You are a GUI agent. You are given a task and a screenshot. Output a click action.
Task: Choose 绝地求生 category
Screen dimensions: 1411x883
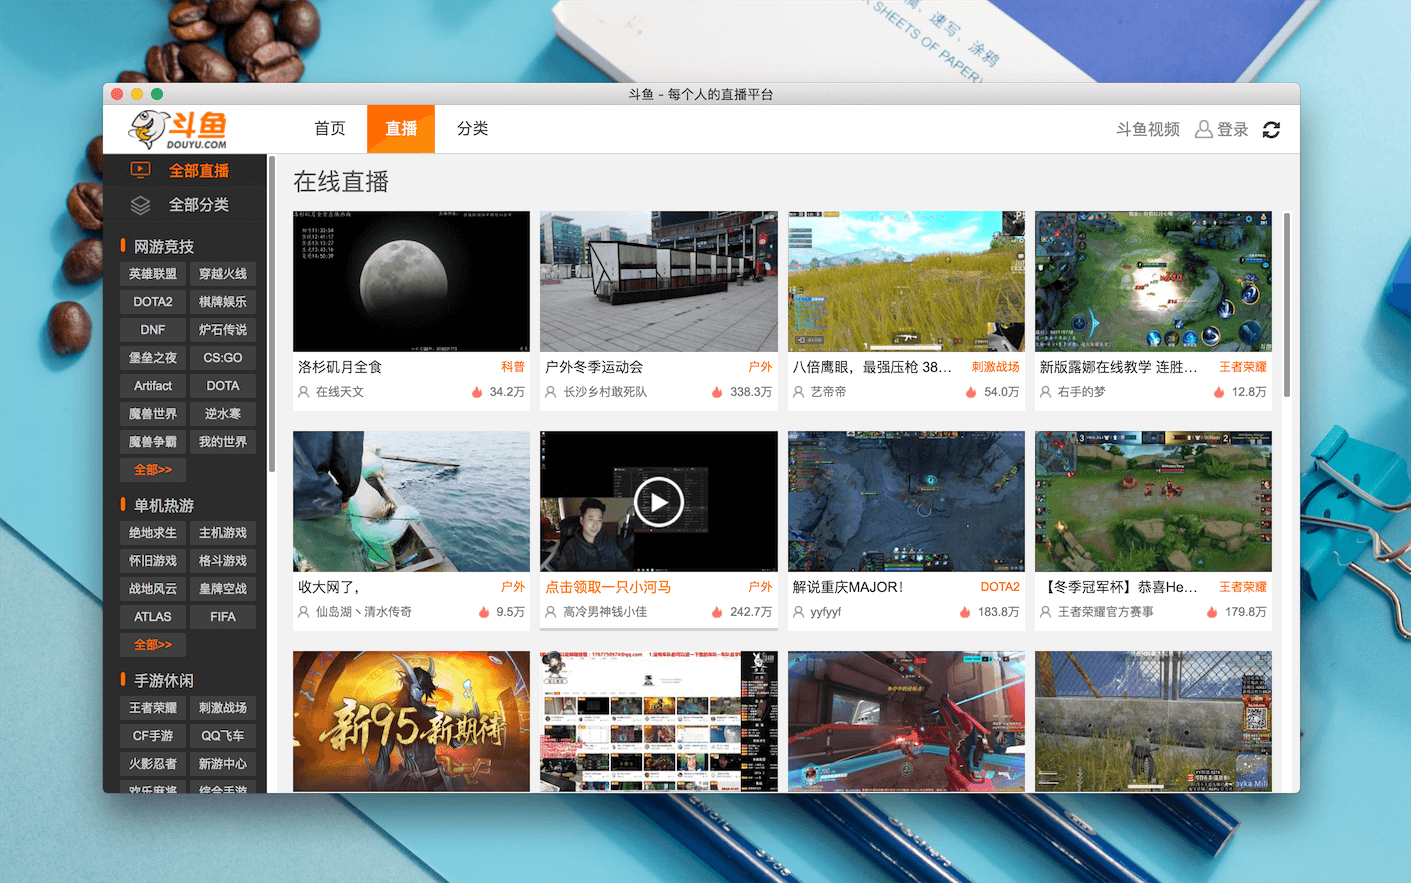point(153,533)
